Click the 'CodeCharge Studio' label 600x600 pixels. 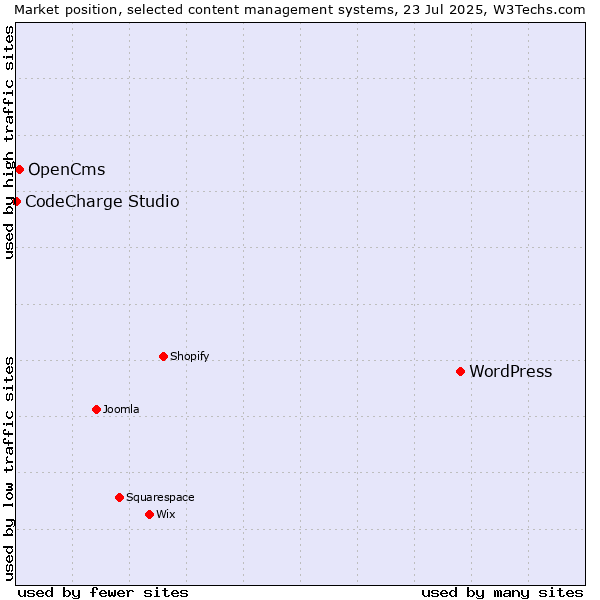pos(102,202)
